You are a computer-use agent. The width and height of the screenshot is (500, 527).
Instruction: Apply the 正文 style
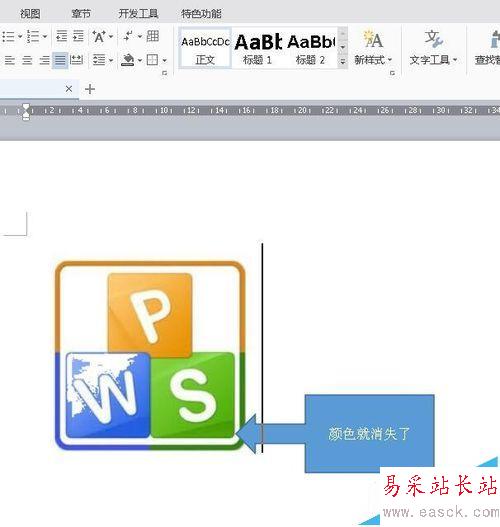tap(205, 49)
